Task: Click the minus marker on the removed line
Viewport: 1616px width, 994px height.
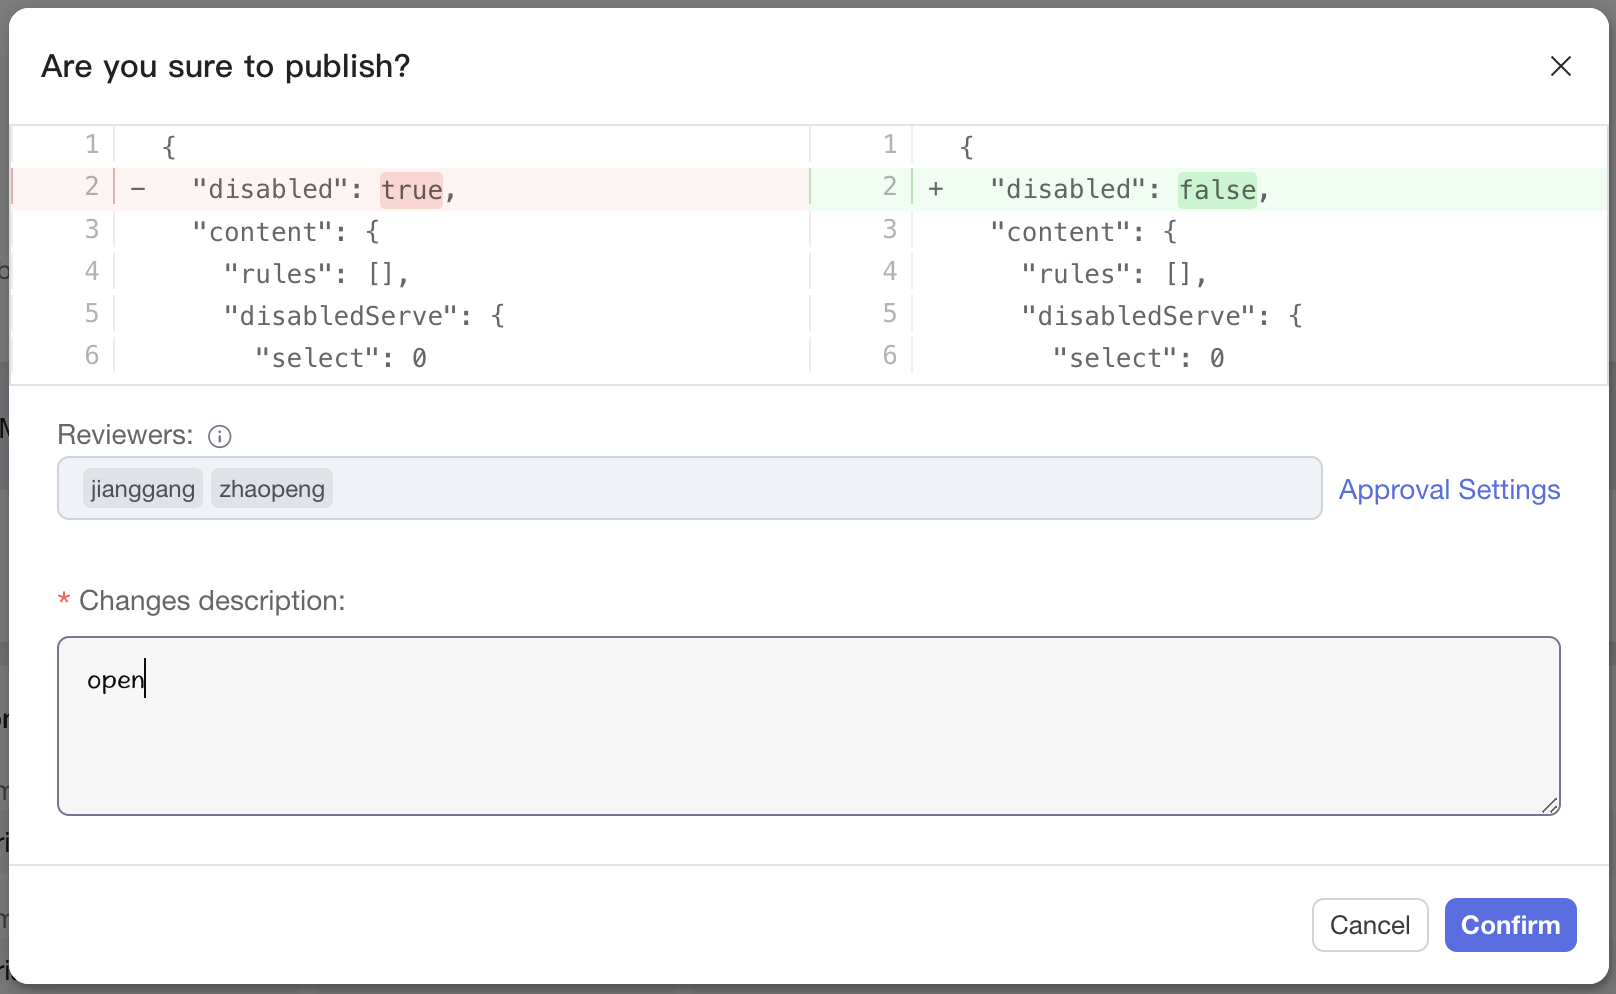Action: point(139,189)
